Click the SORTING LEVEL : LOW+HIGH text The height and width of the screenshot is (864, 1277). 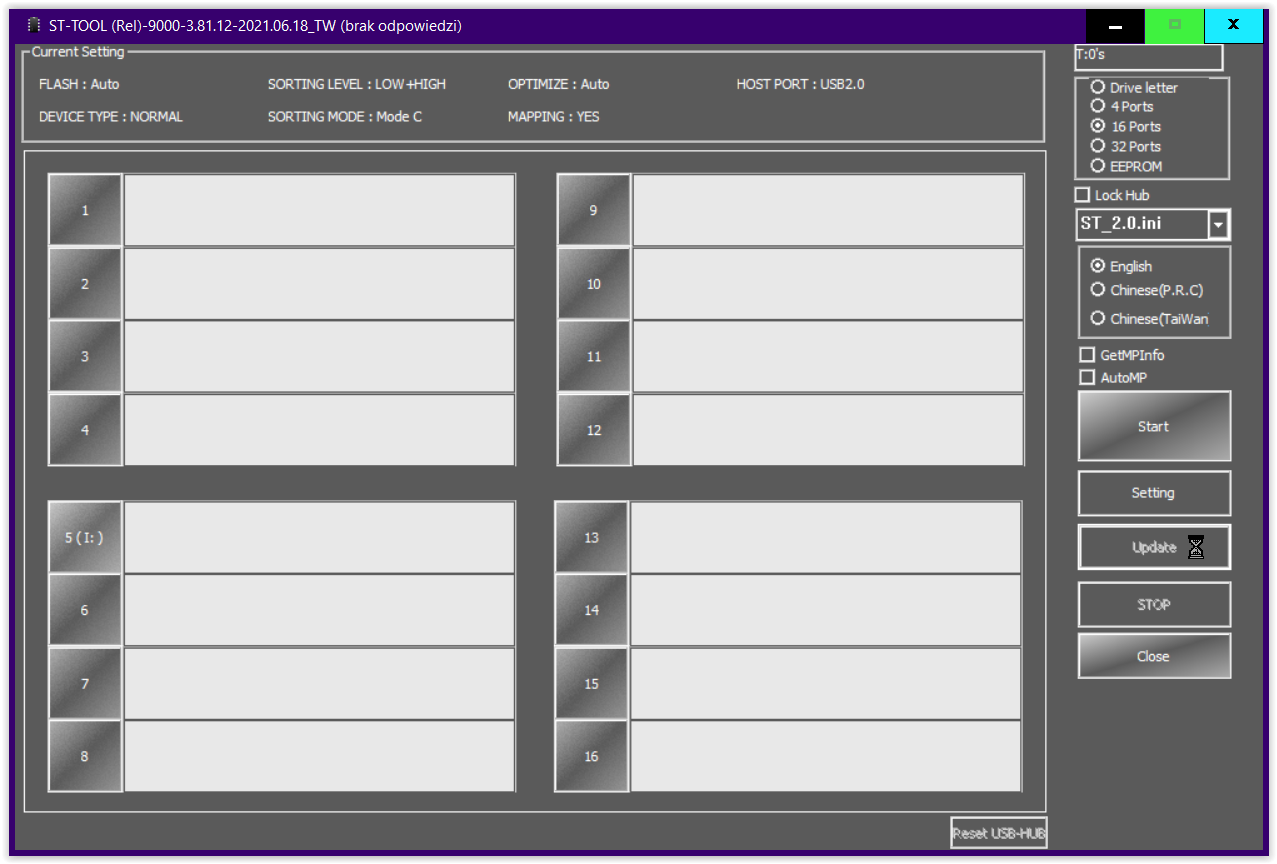[357, 84]
